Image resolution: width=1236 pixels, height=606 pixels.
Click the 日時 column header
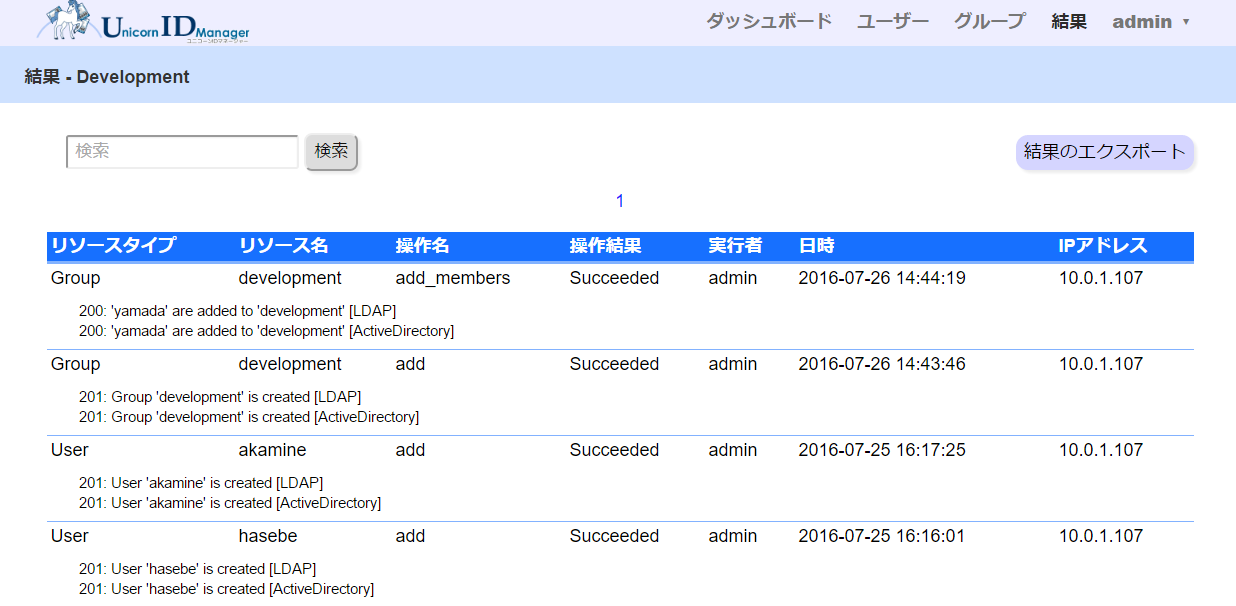816,246
